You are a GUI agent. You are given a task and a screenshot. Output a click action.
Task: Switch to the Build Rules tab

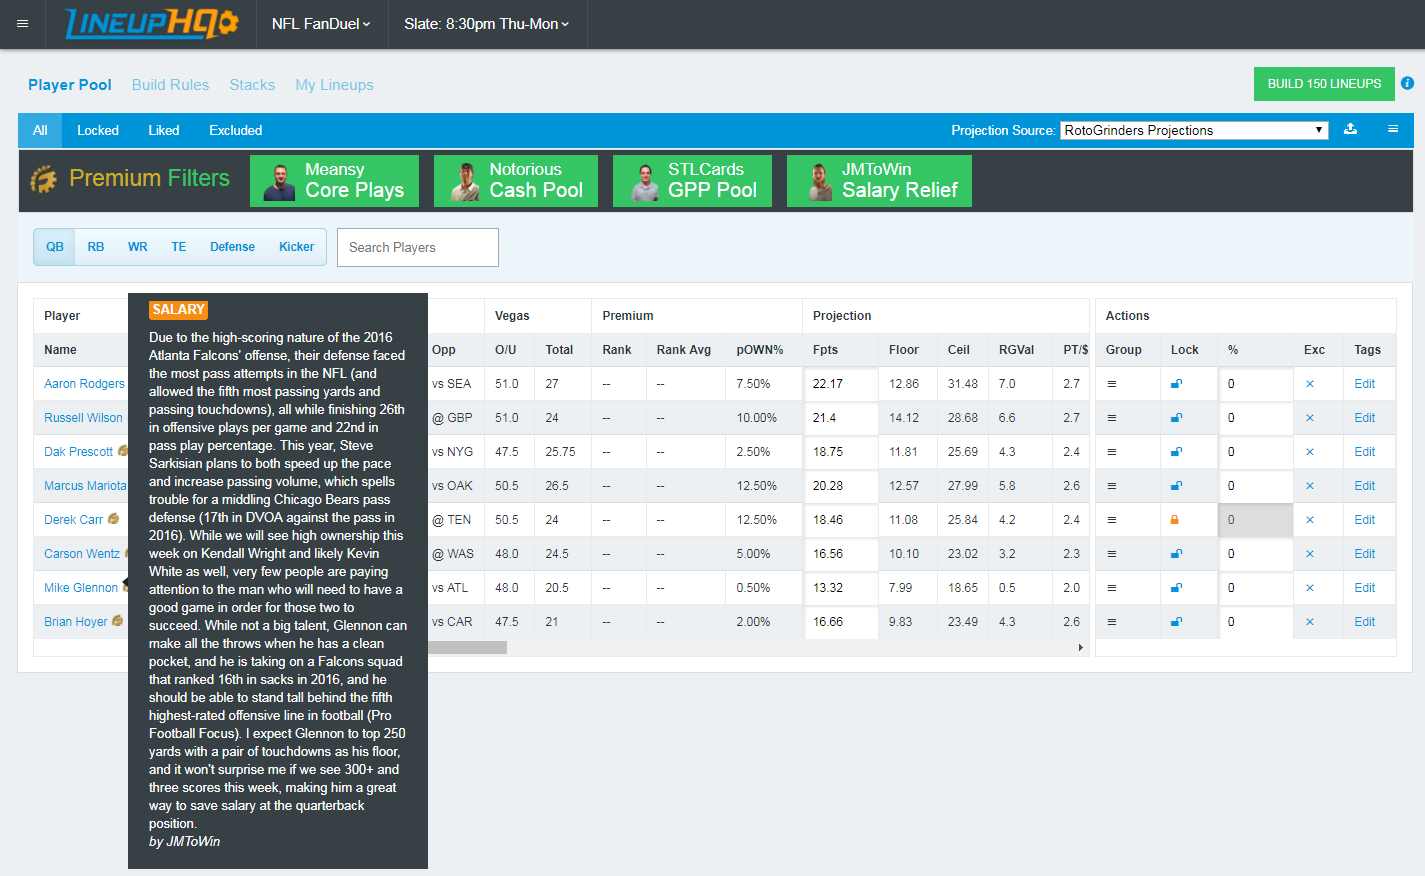170,84
